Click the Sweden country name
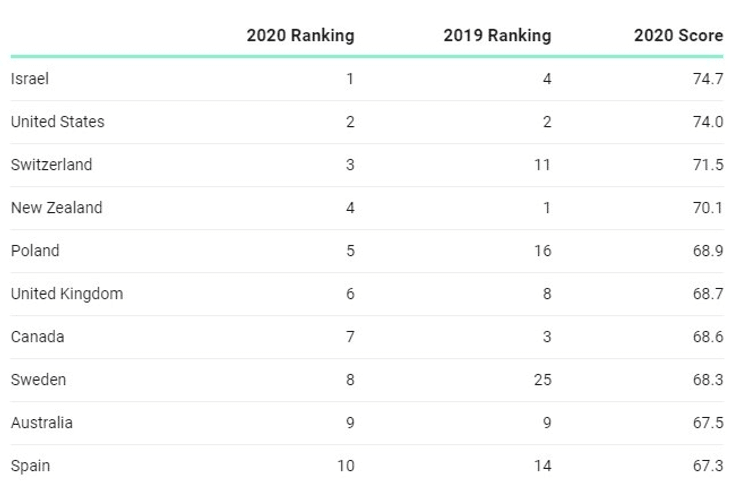Screen dimensions: 740x489 point(38,380)
